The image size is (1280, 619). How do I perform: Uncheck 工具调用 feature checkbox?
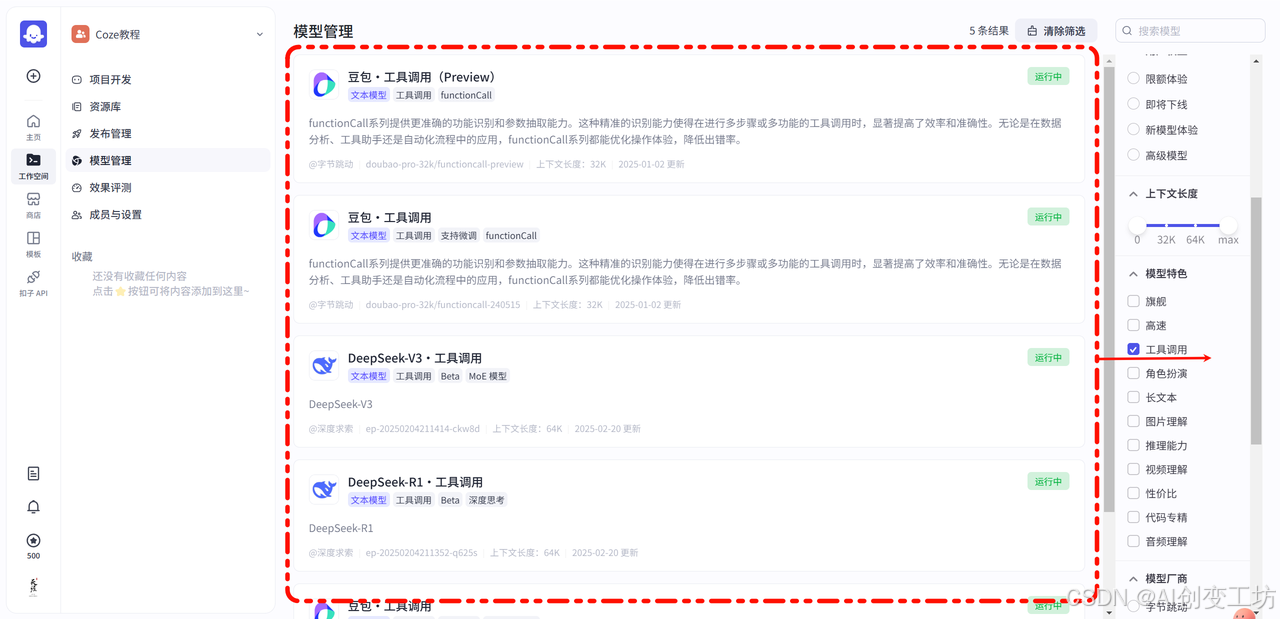1133,349
